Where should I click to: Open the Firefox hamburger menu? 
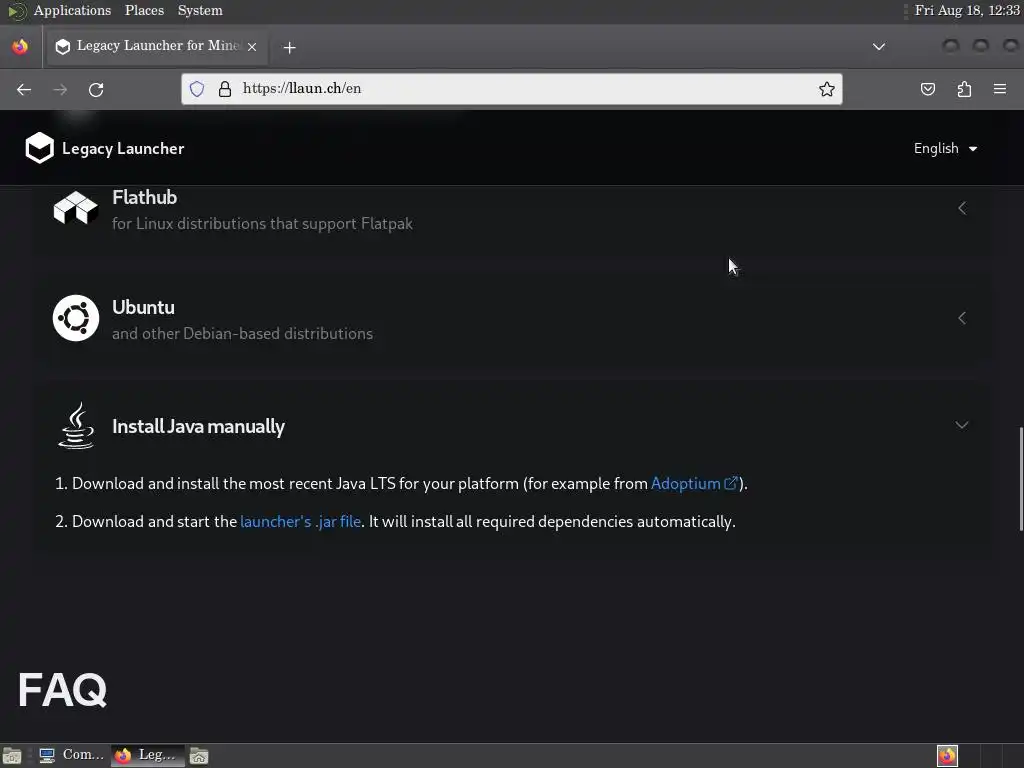[x=1000, y=89]
